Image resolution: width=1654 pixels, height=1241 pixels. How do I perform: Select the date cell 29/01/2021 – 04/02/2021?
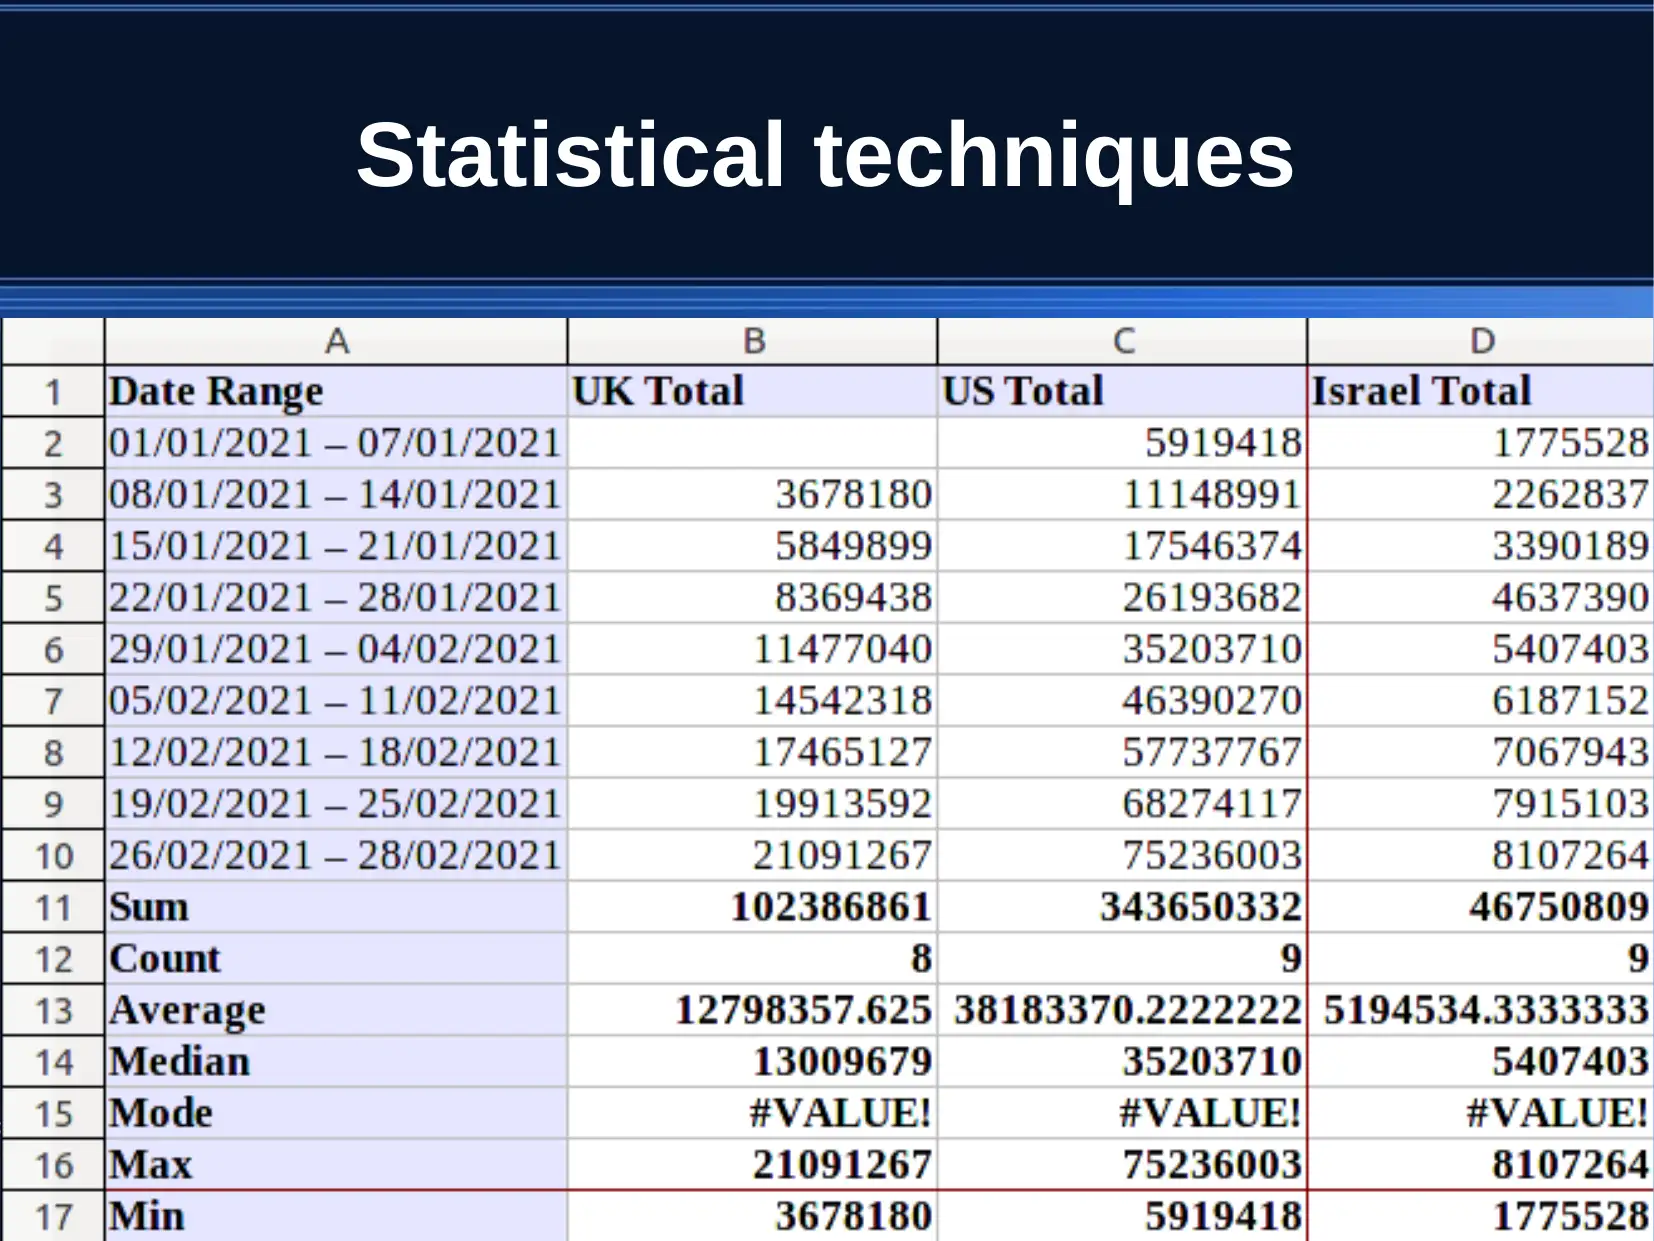click(x=336, y=649)
